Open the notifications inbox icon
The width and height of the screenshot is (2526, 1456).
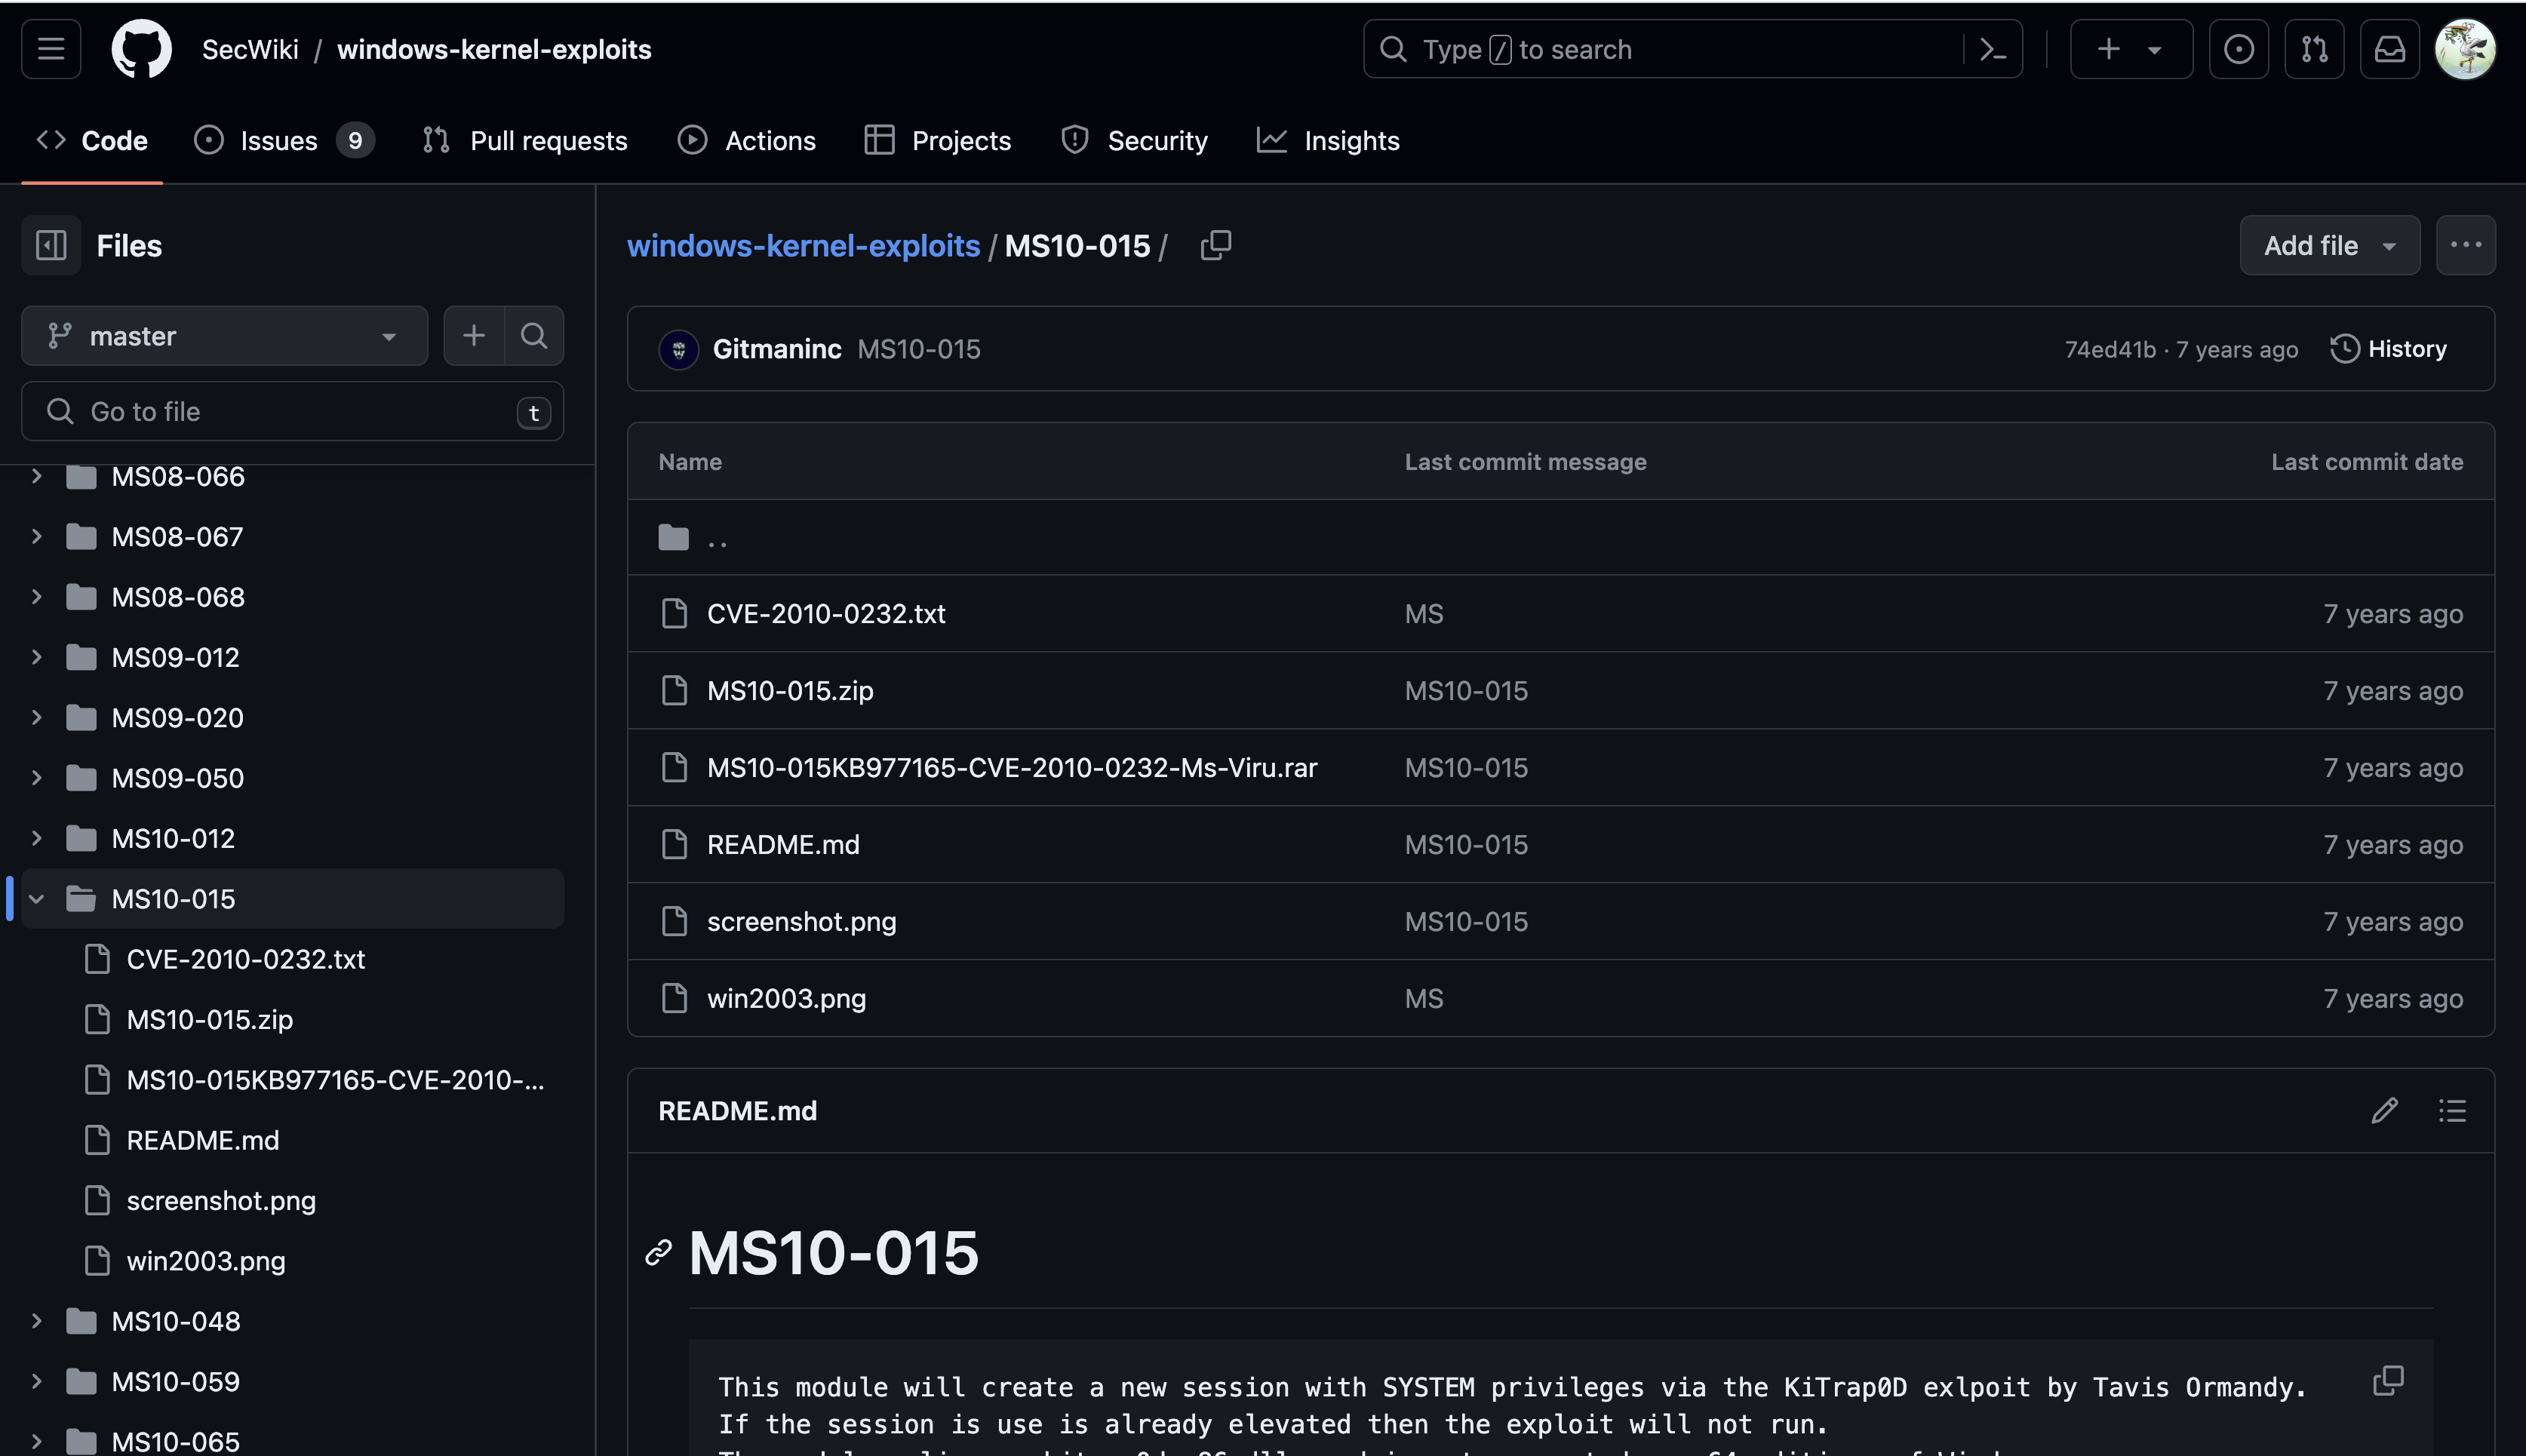pyautogui.click(x=2390, y=49)
